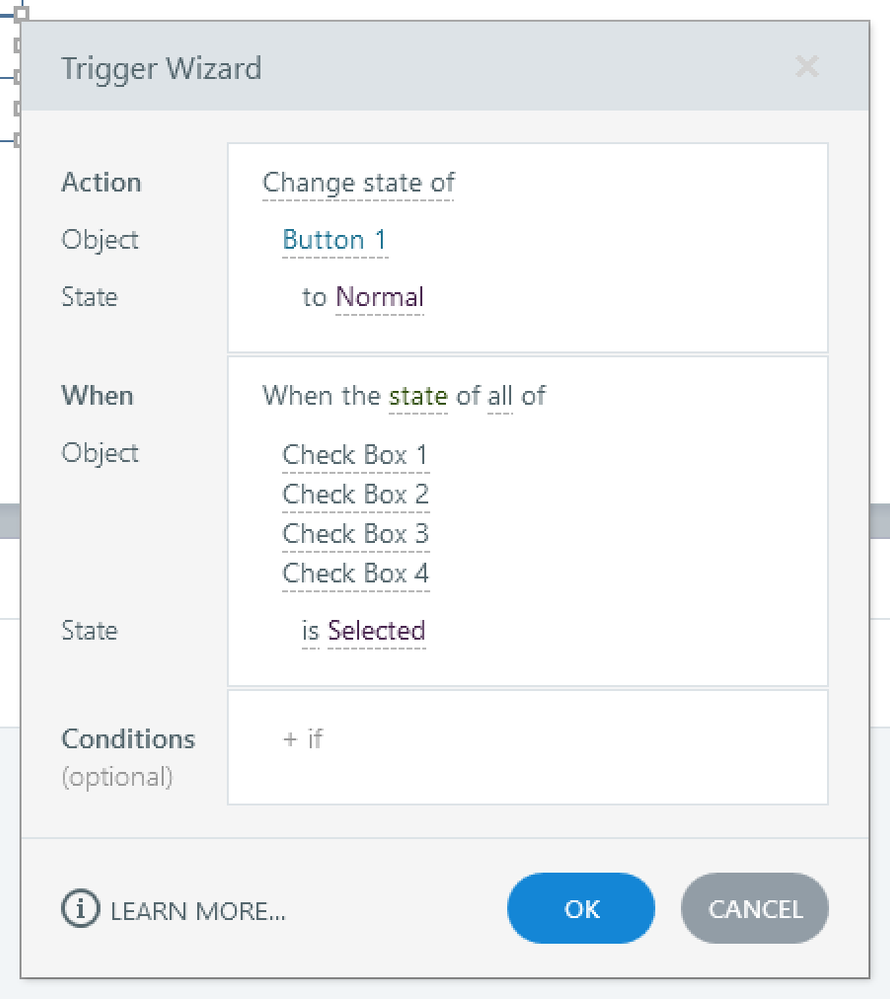Image resolution: width=890 pixels, height=999 pixels.
Task: Change the Selected state value
Action: tap(377, 631)
